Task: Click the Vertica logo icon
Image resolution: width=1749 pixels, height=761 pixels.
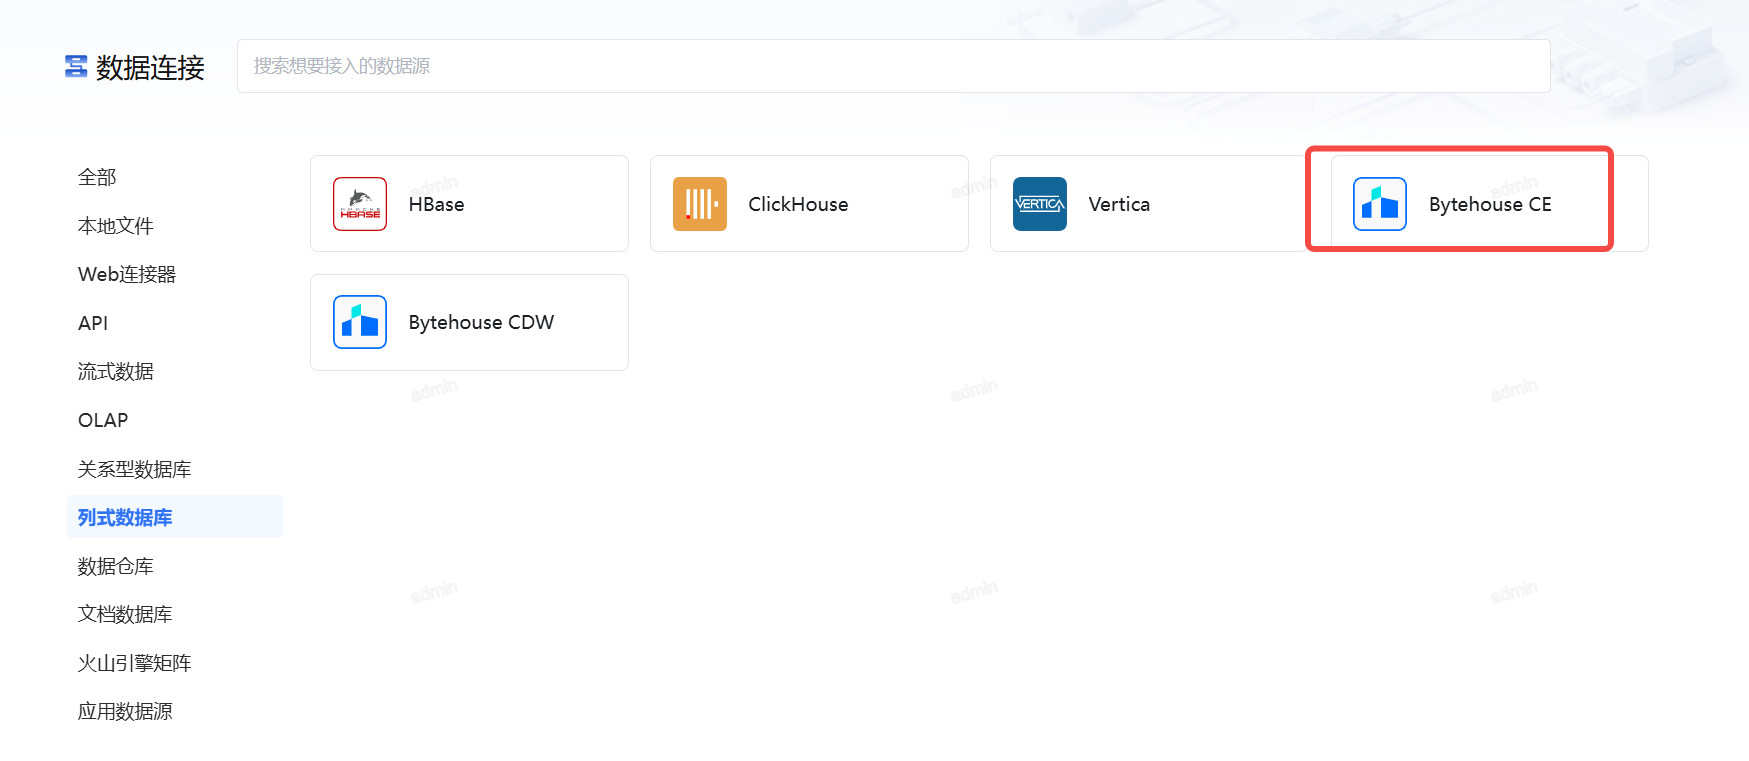Action: 1040,204
